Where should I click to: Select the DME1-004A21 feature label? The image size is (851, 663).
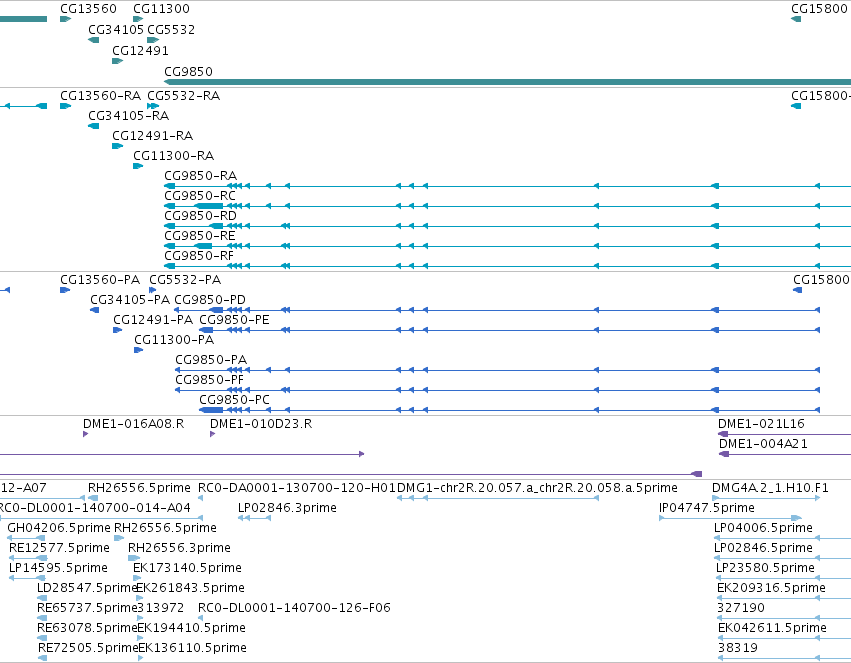(x=763, y=444)
